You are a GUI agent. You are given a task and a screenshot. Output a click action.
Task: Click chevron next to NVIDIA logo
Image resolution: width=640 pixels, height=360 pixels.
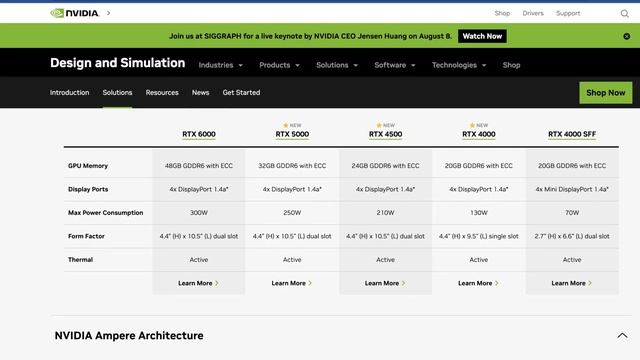109,13
